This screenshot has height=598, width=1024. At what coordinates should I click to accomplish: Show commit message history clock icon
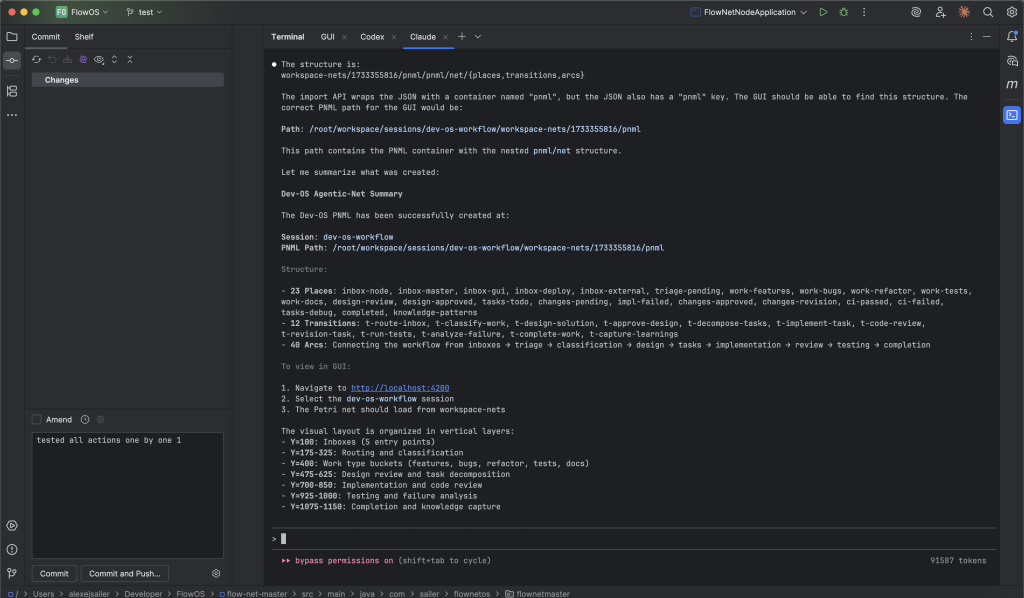point(85,419)
